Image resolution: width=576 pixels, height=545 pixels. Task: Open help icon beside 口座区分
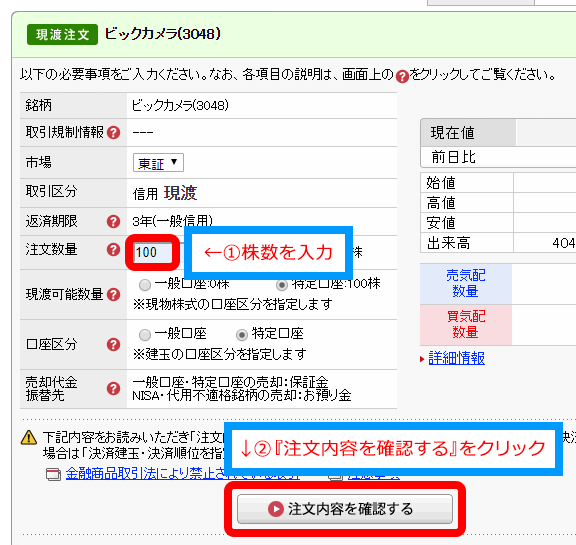(x=114, y=344)
